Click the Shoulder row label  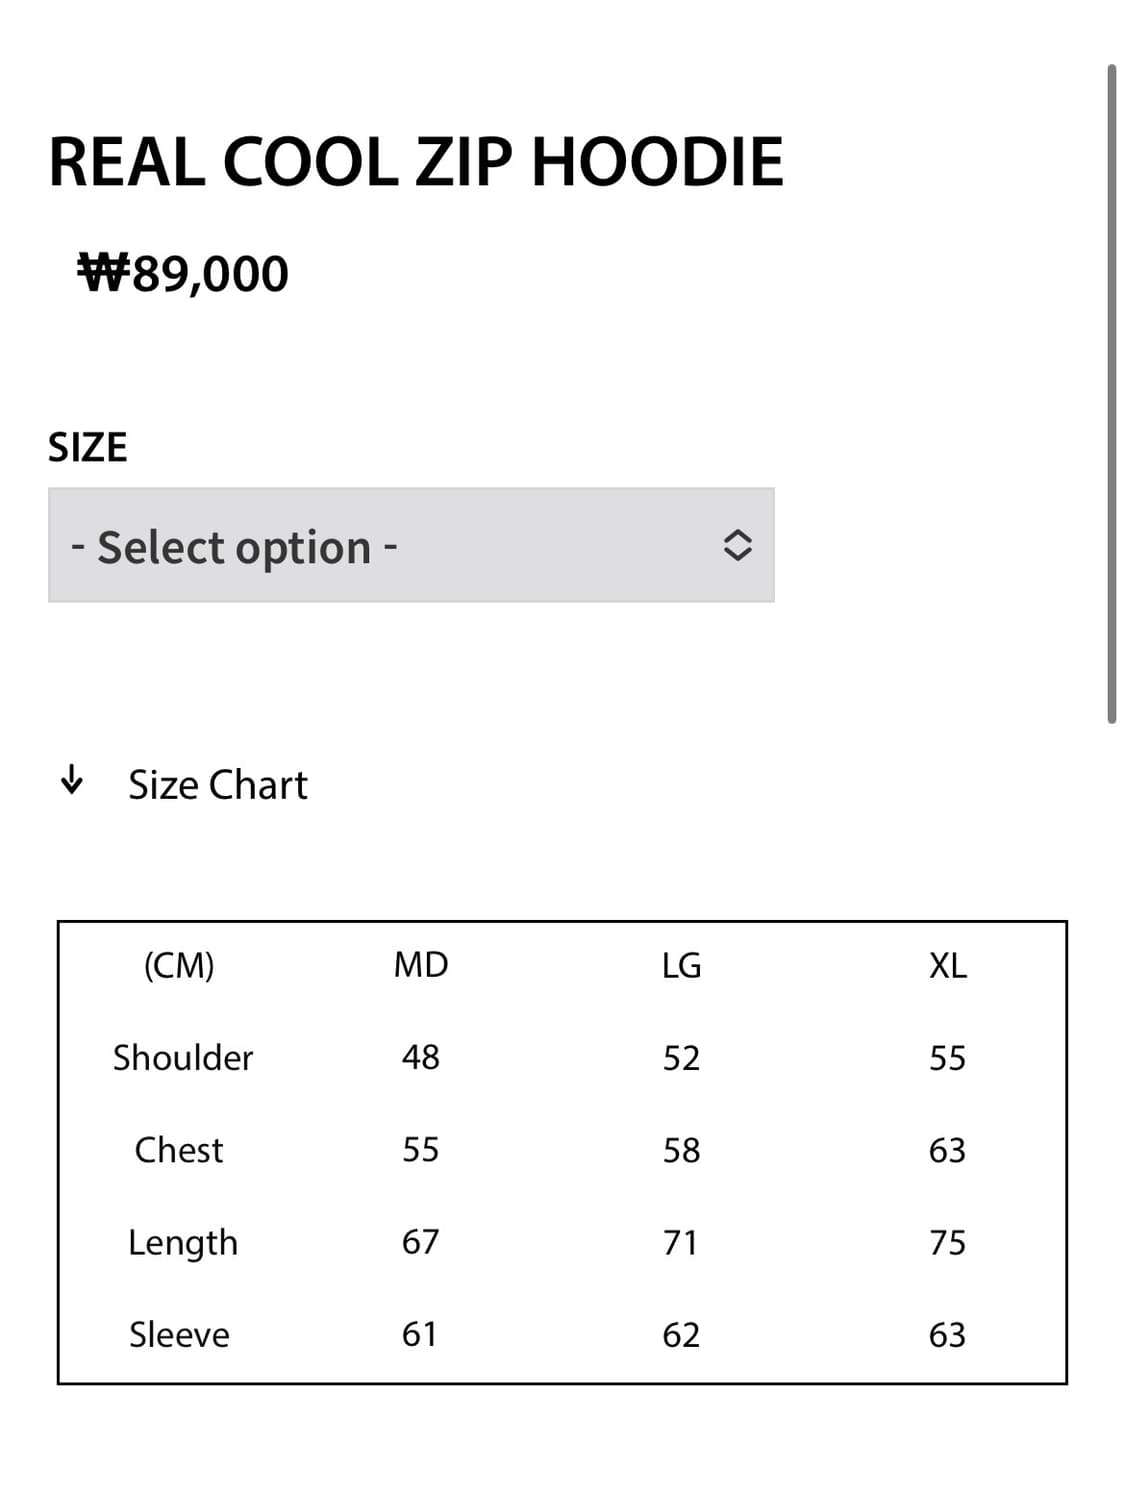tap(183, 1058)
